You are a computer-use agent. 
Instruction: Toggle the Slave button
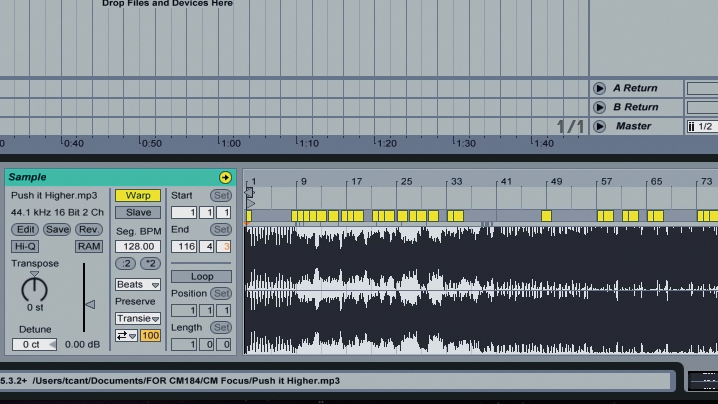[x=138, y=212]
